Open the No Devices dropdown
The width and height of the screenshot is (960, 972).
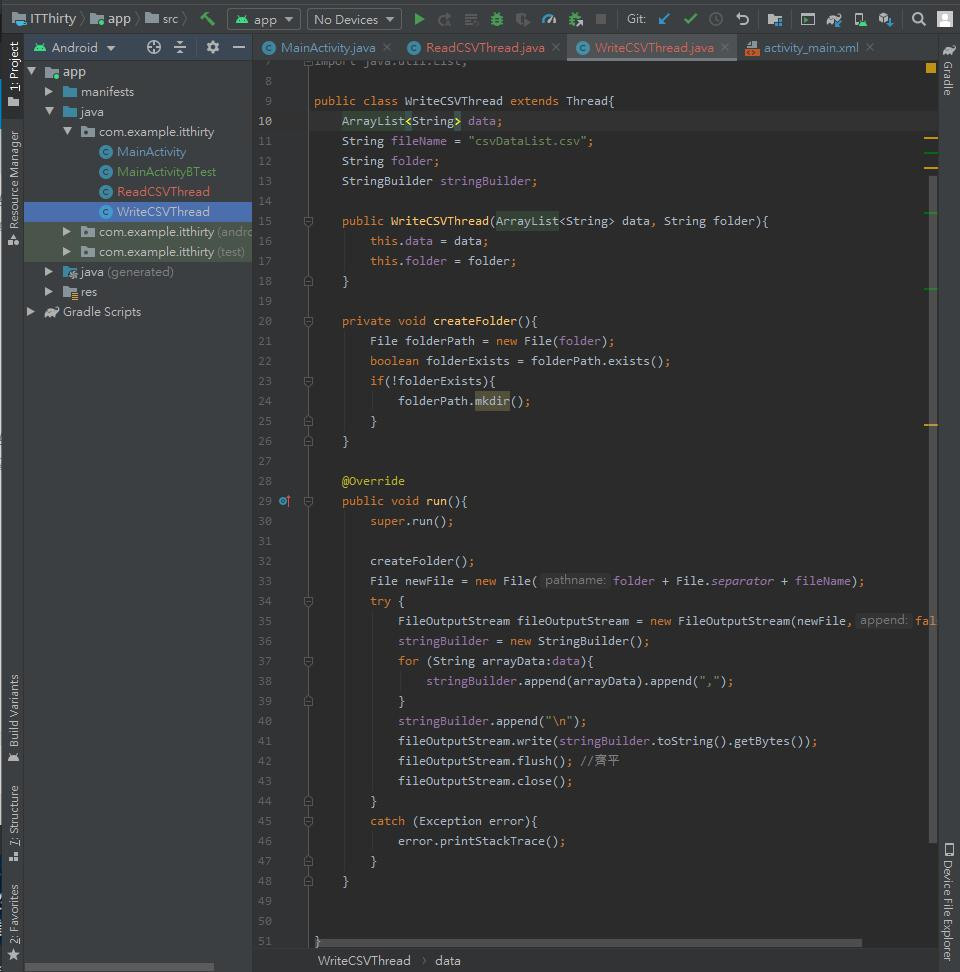[355, 19]
